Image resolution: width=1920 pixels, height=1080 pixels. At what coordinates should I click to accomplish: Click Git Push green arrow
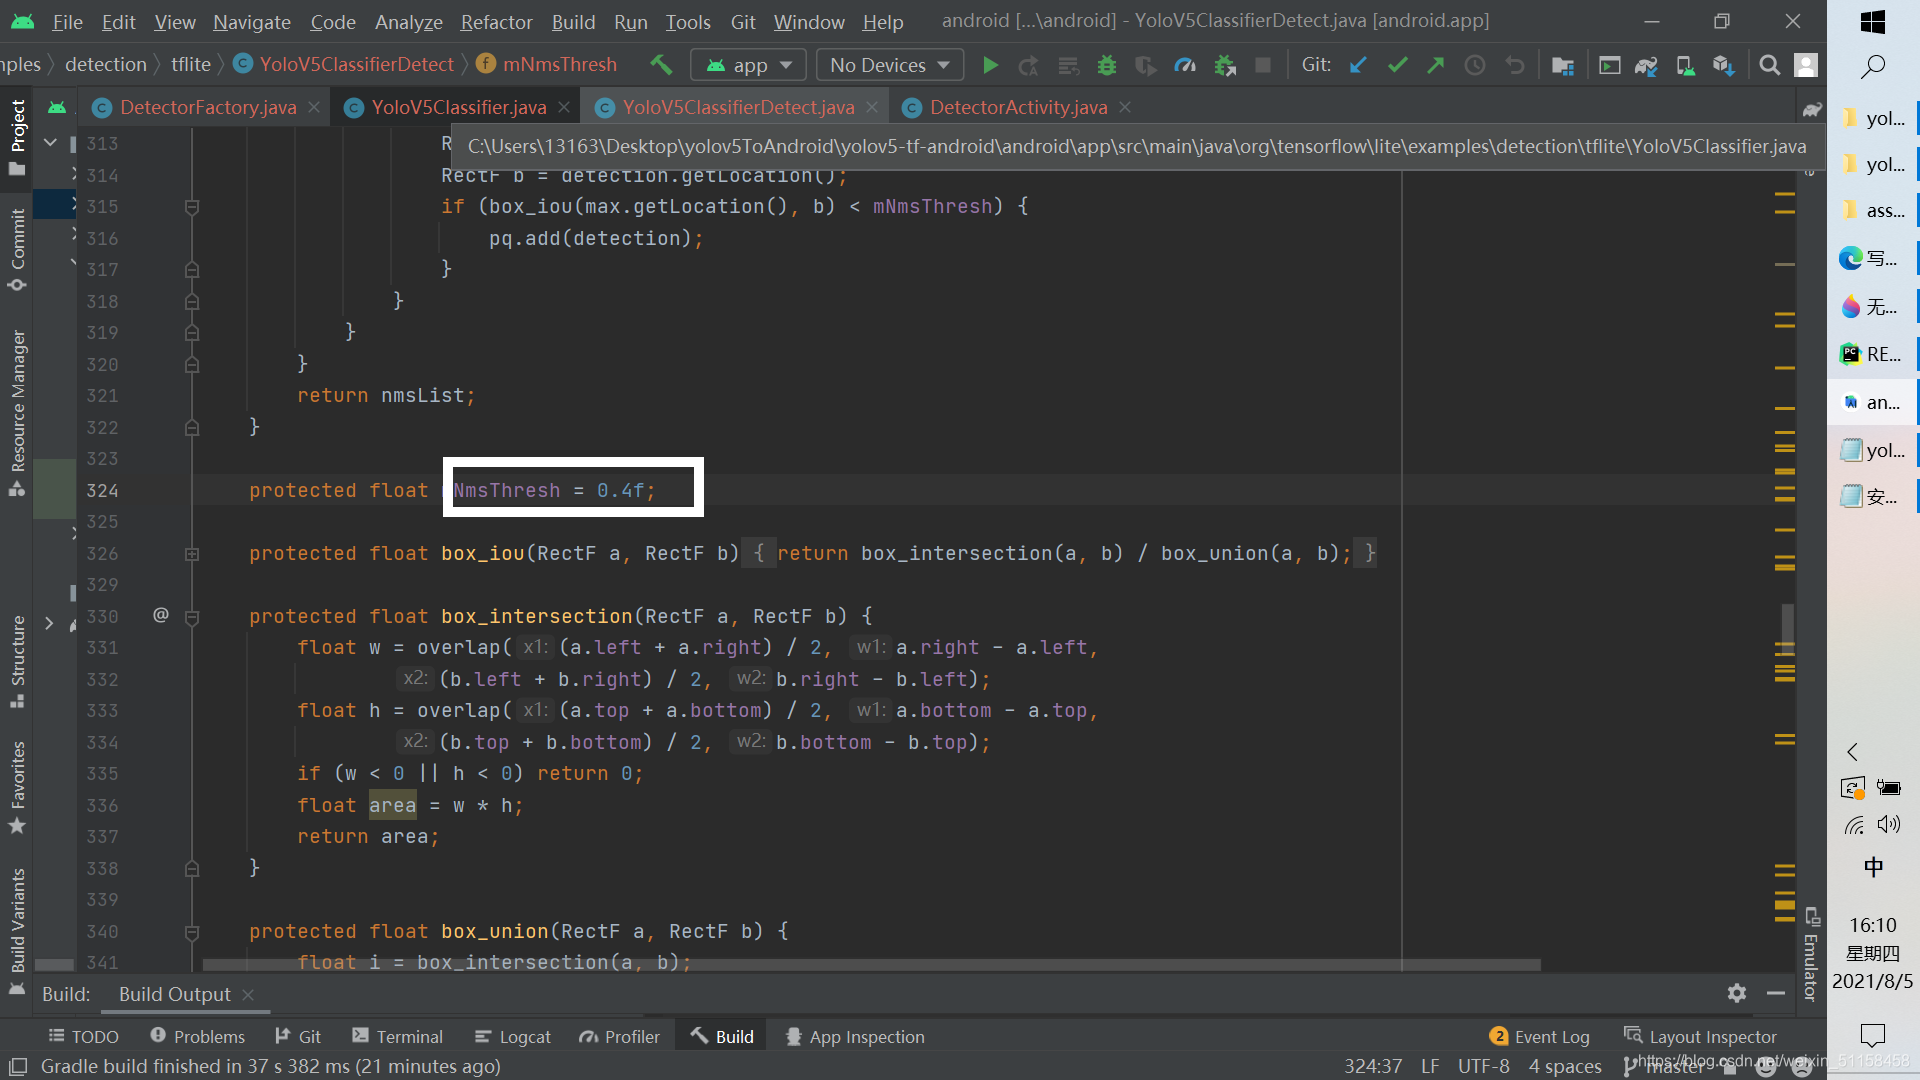(1436, 65)
